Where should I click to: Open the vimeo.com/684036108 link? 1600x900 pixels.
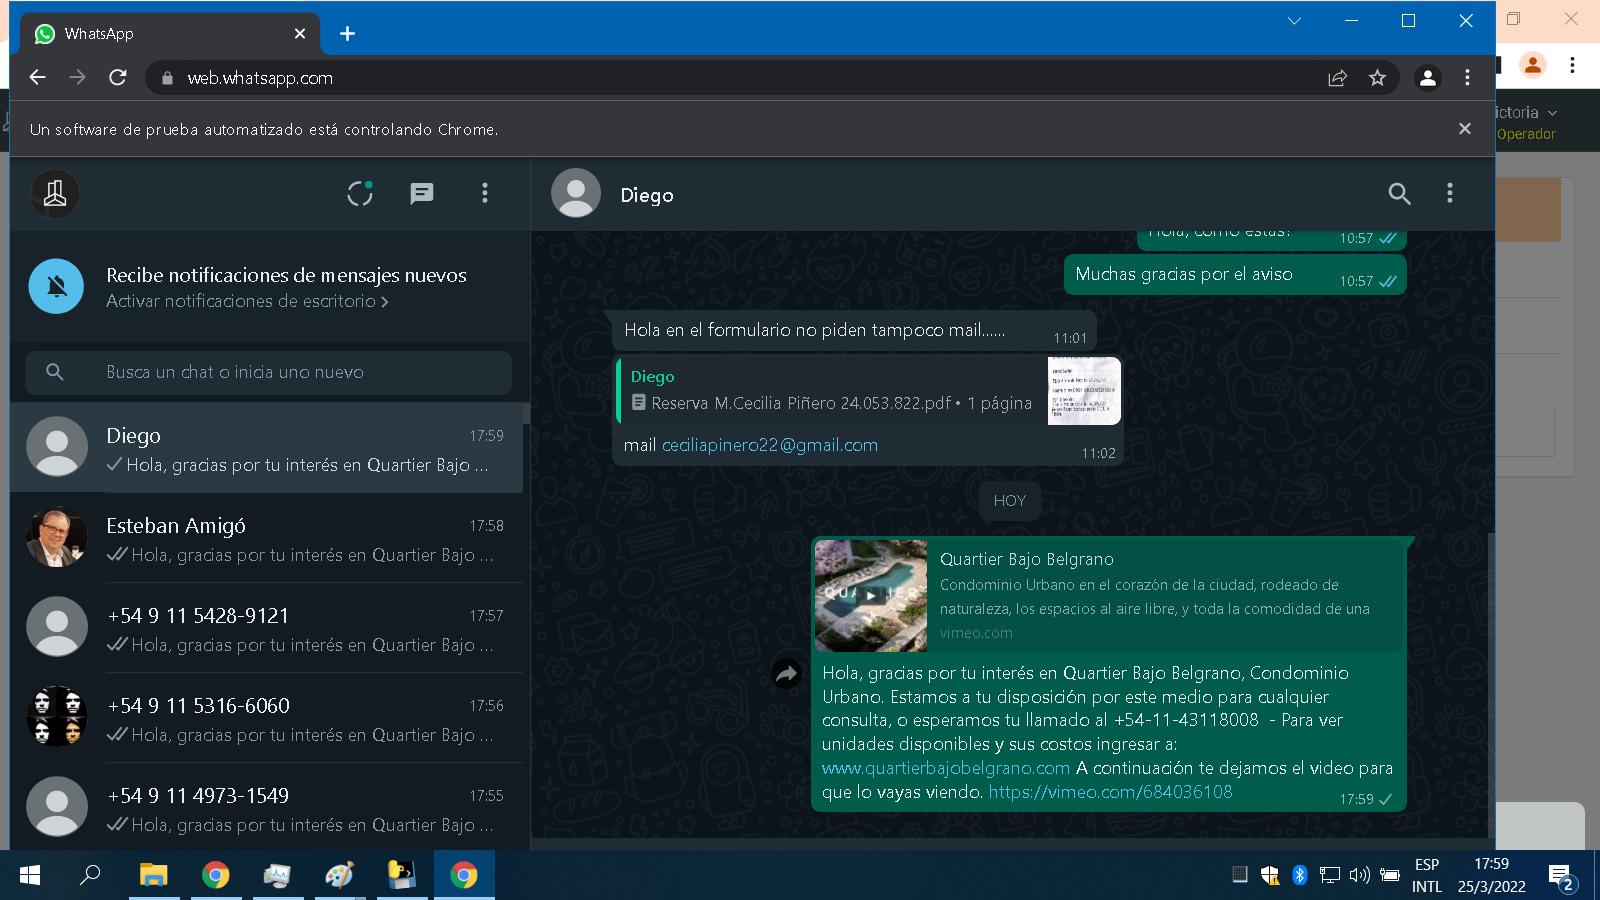click(1110, 792)
